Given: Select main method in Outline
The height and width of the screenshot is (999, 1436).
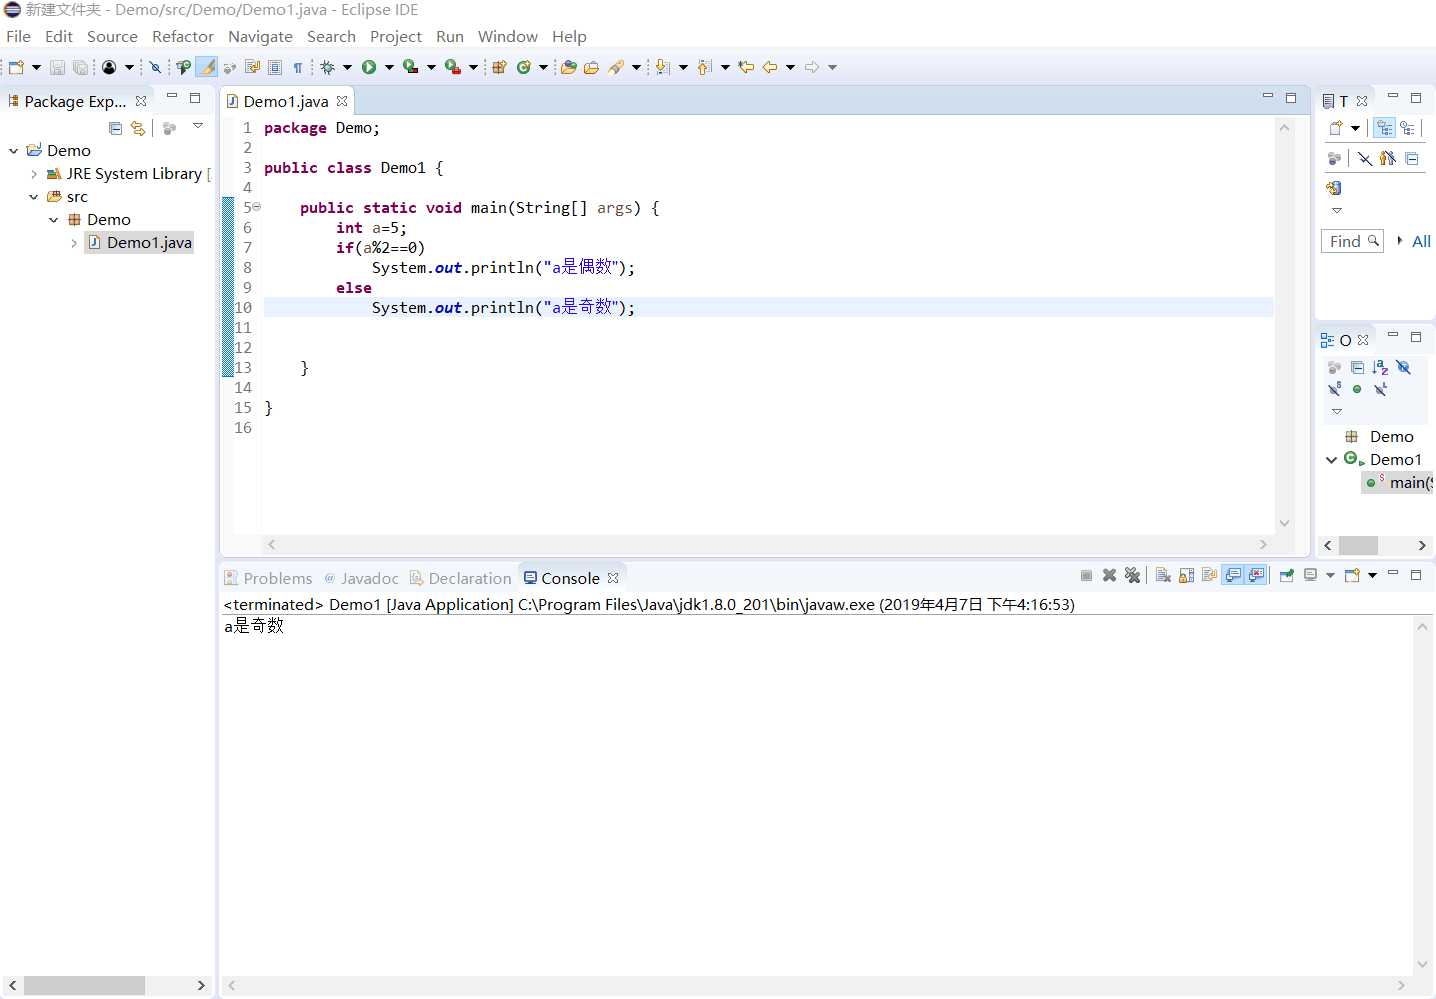Looking at the screenshot, I should tap(1399, 483).
